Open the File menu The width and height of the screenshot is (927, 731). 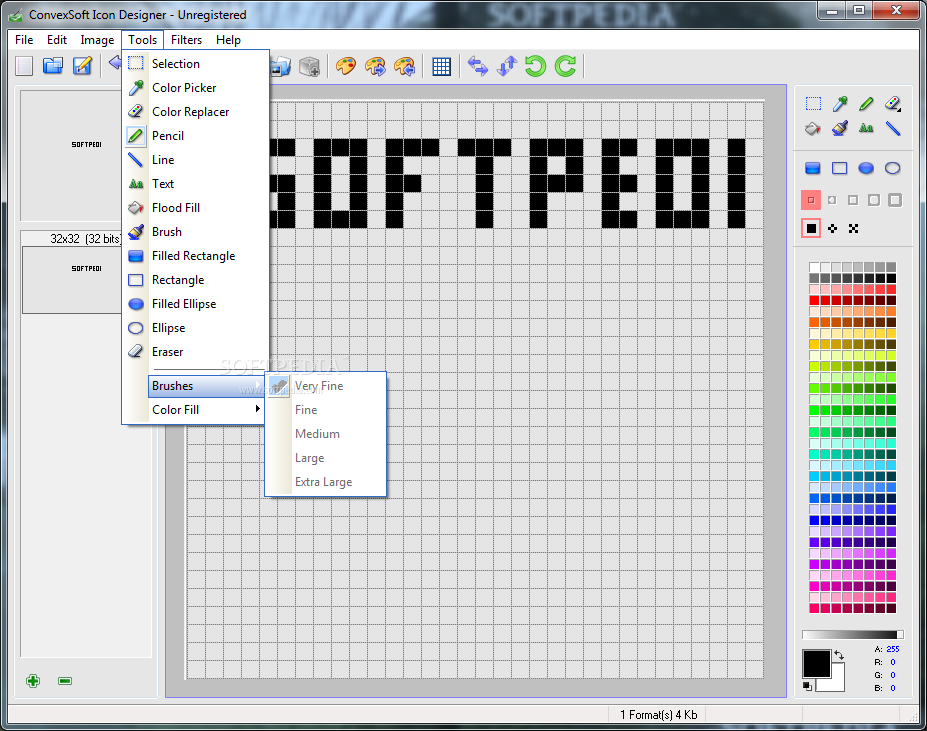24,40
